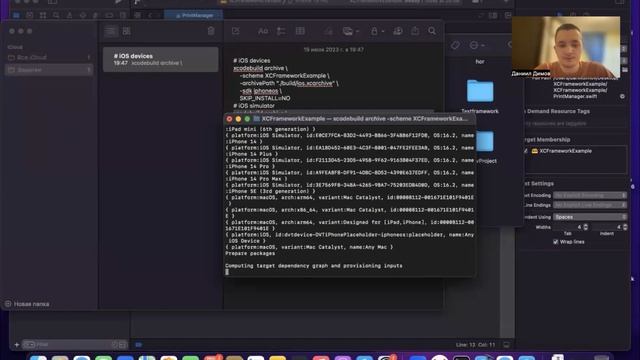The height and width of the screenshot is (360, 640).
Task: Click the collaborate icon in Notes toolbar
Action: 398,31
